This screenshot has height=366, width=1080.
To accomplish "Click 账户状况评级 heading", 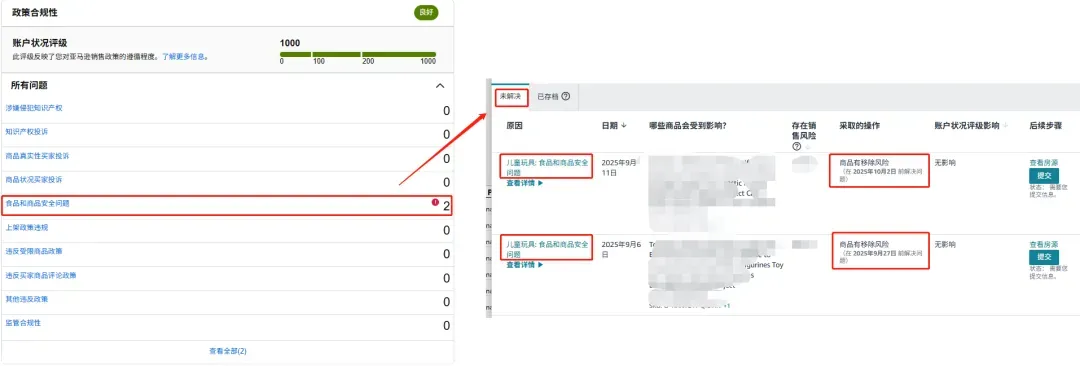I will point(40,43).
